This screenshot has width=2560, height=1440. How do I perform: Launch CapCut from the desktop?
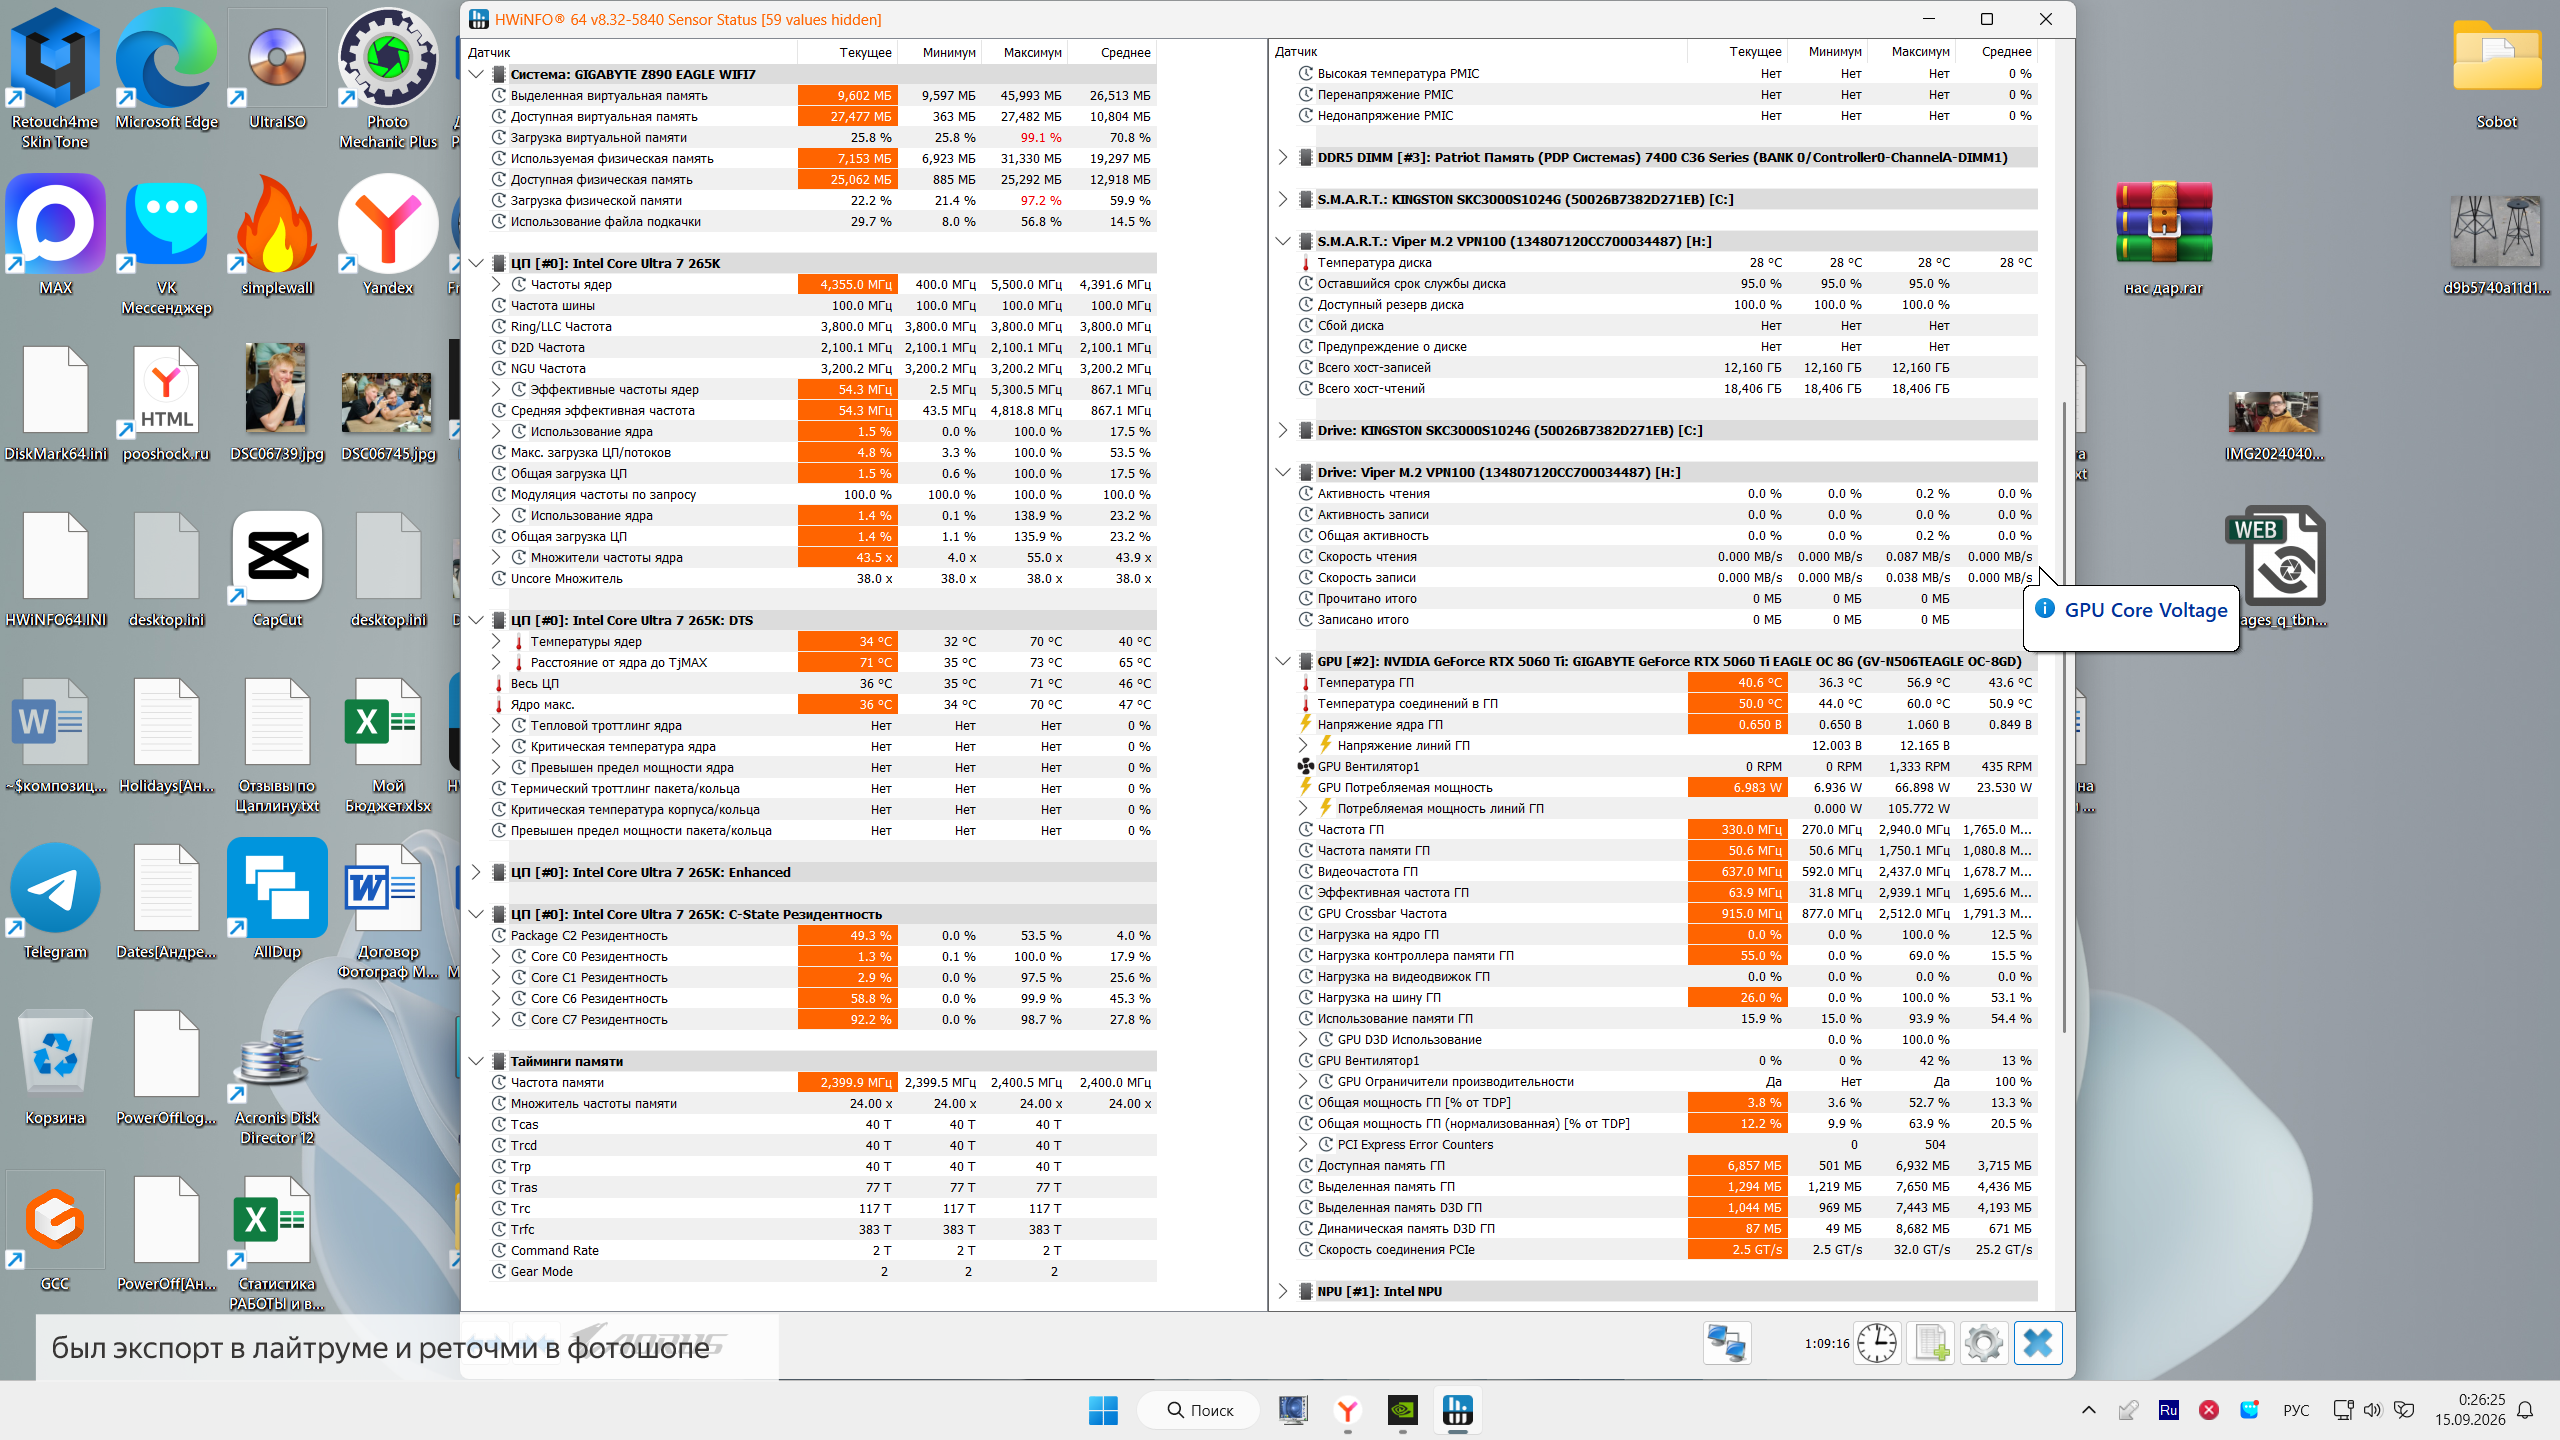277,570
